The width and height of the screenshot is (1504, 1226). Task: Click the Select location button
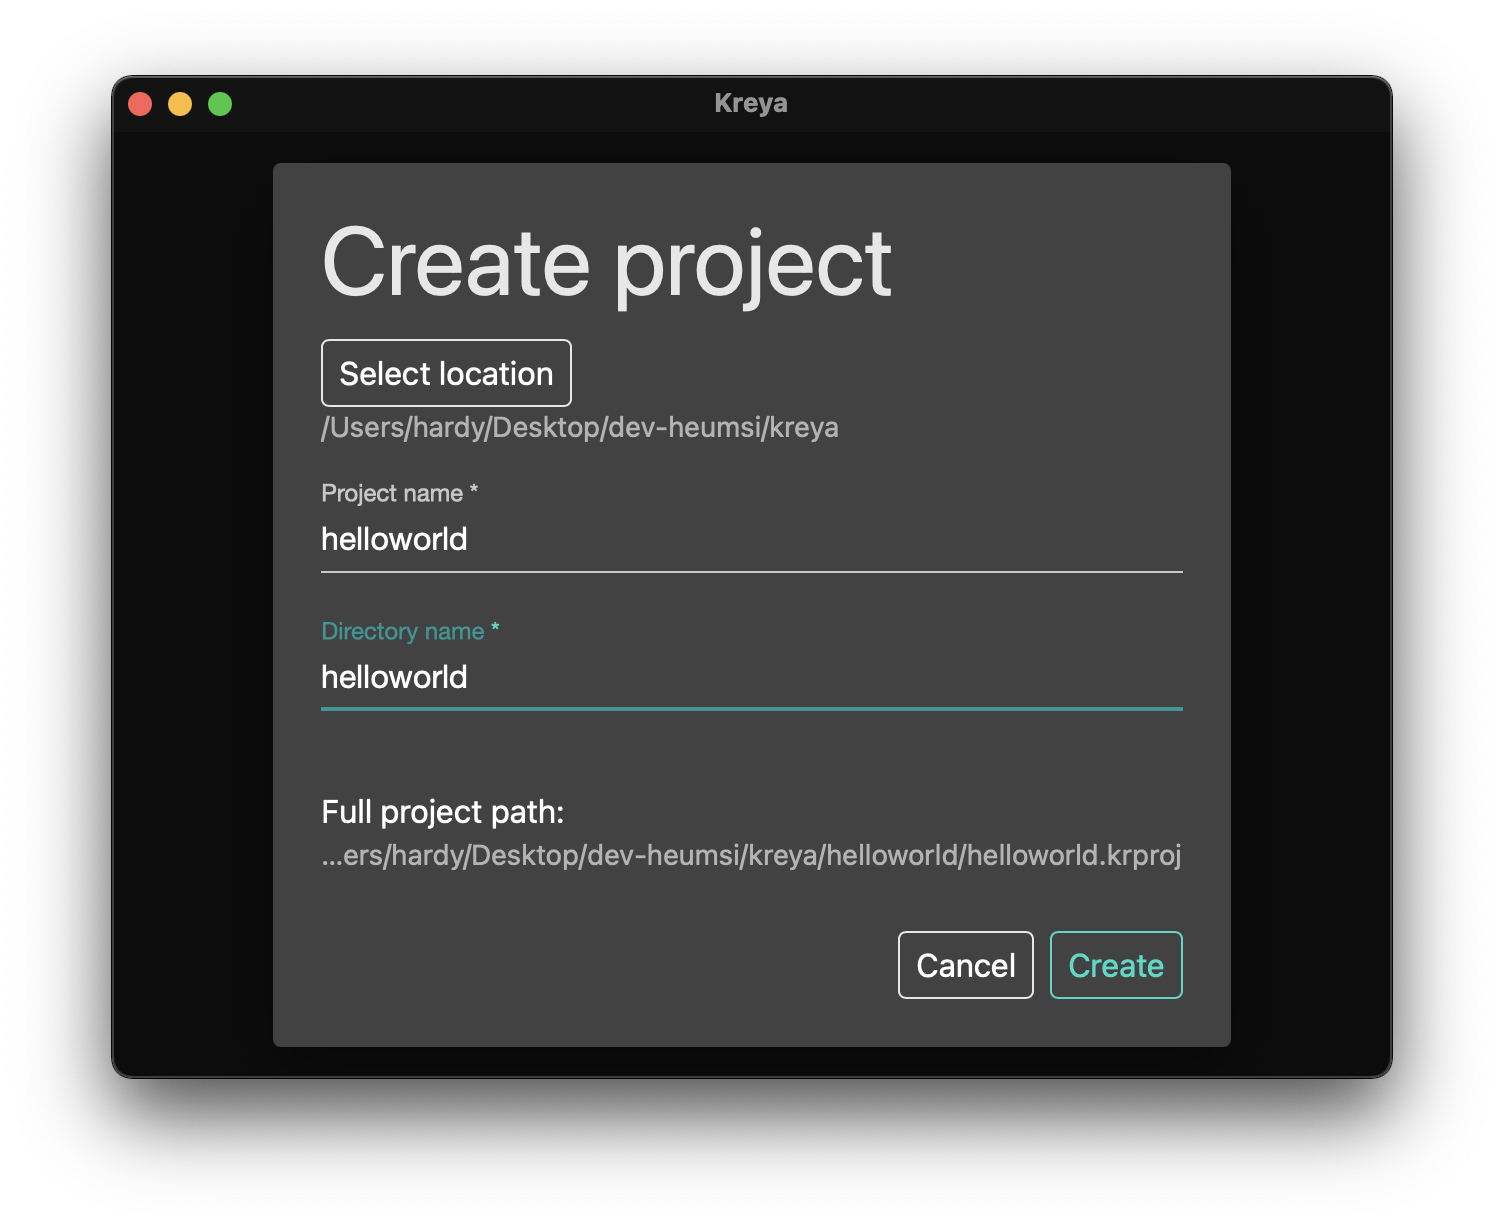[446, 373]
